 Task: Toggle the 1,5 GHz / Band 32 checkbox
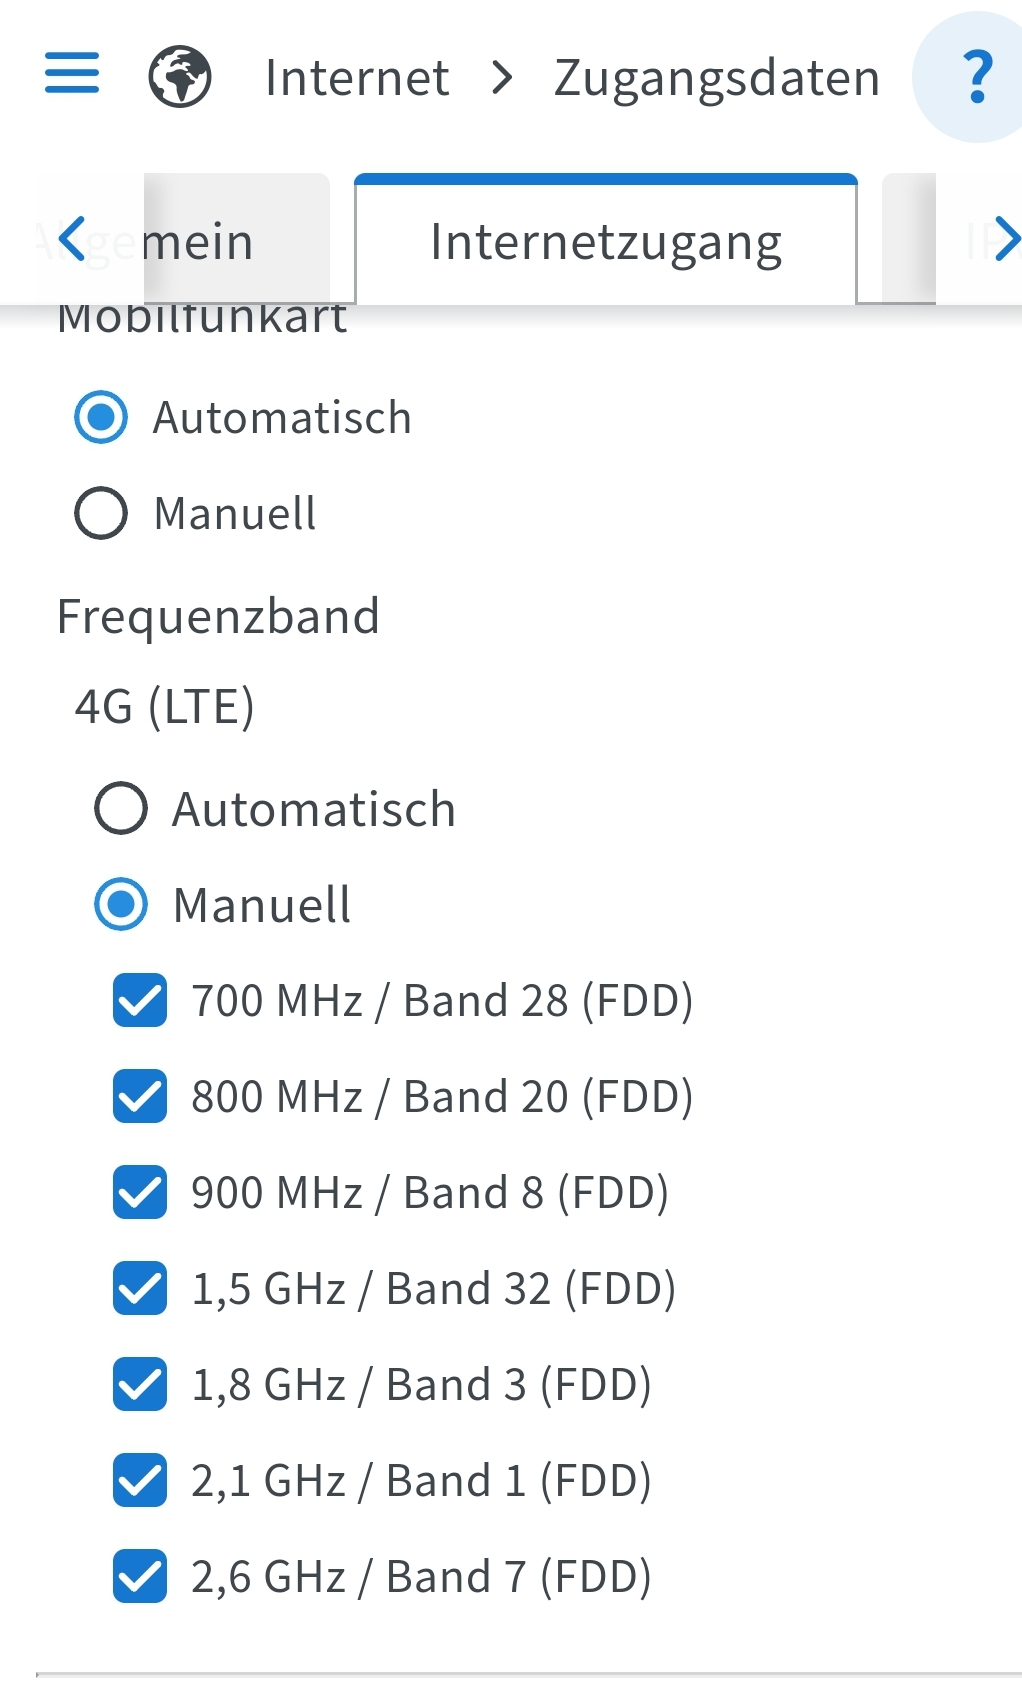tap(140, 1288)
